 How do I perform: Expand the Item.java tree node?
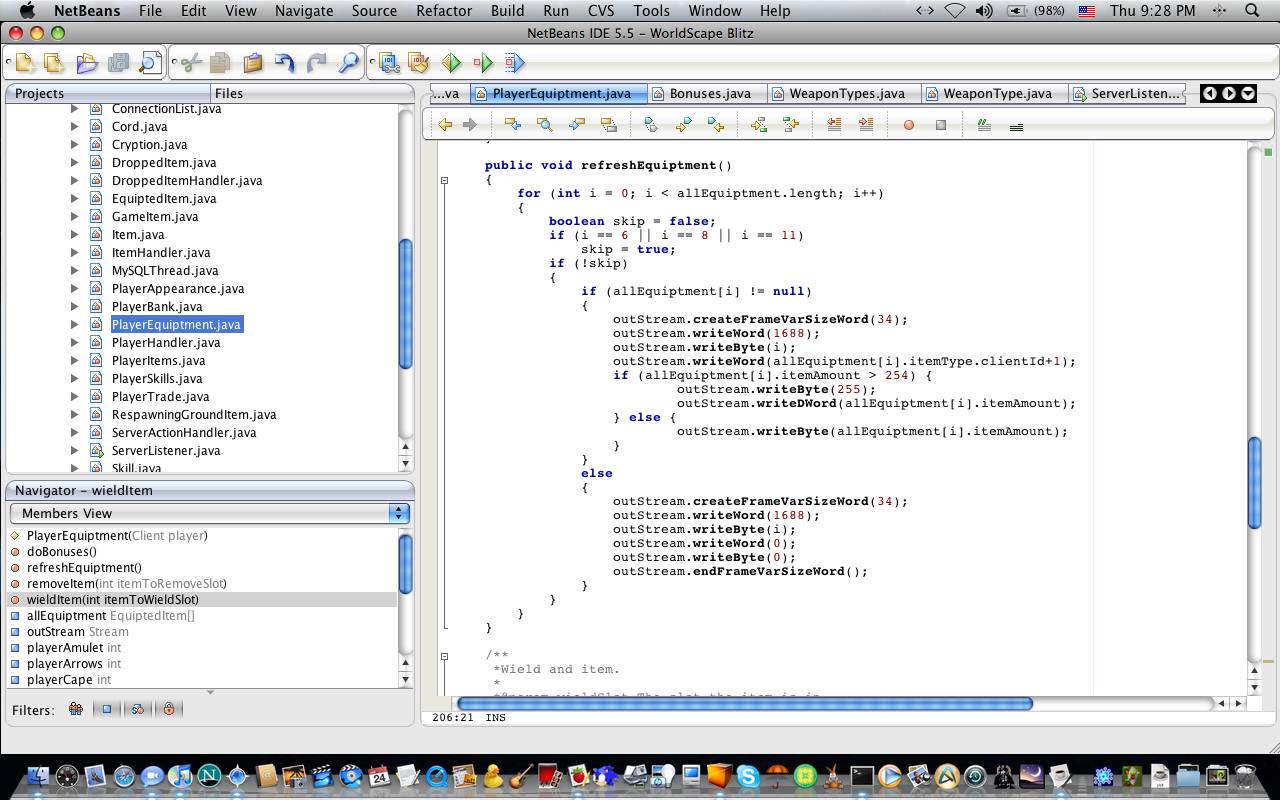[75, 235]
